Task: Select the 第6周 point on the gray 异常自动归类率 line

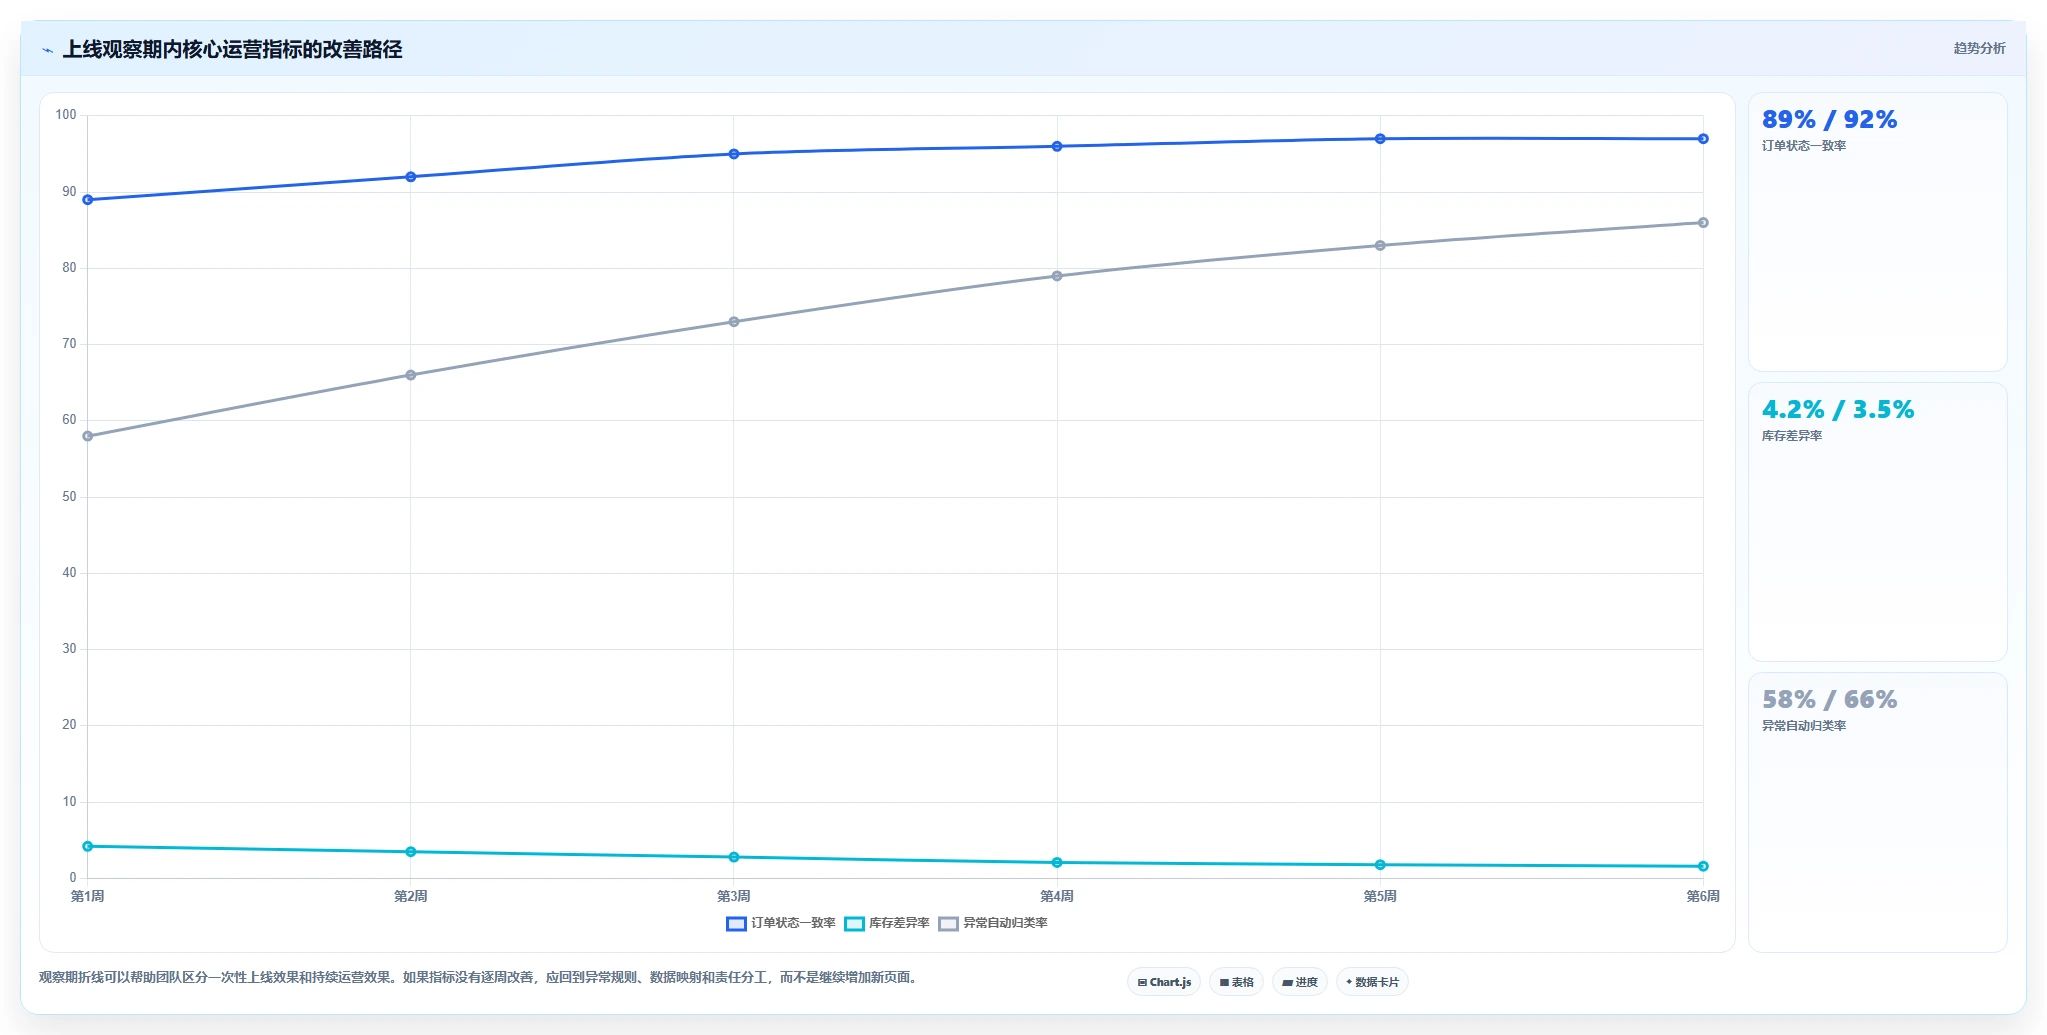Action: tap(1703, 223)
